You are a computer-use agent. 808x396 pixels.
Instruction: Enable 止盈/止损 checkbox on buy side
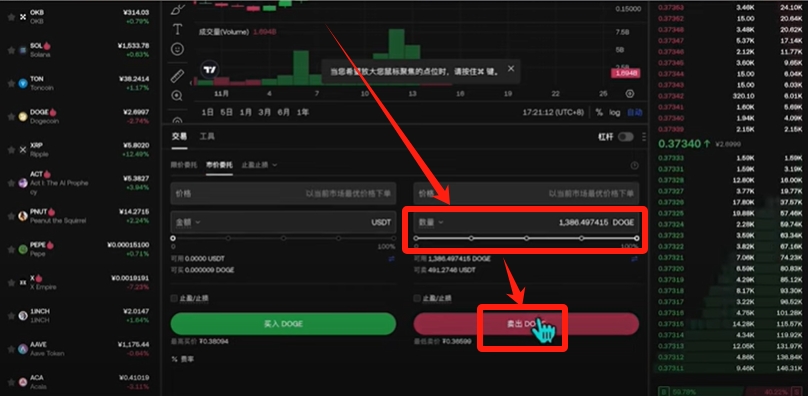coord(174,299)
